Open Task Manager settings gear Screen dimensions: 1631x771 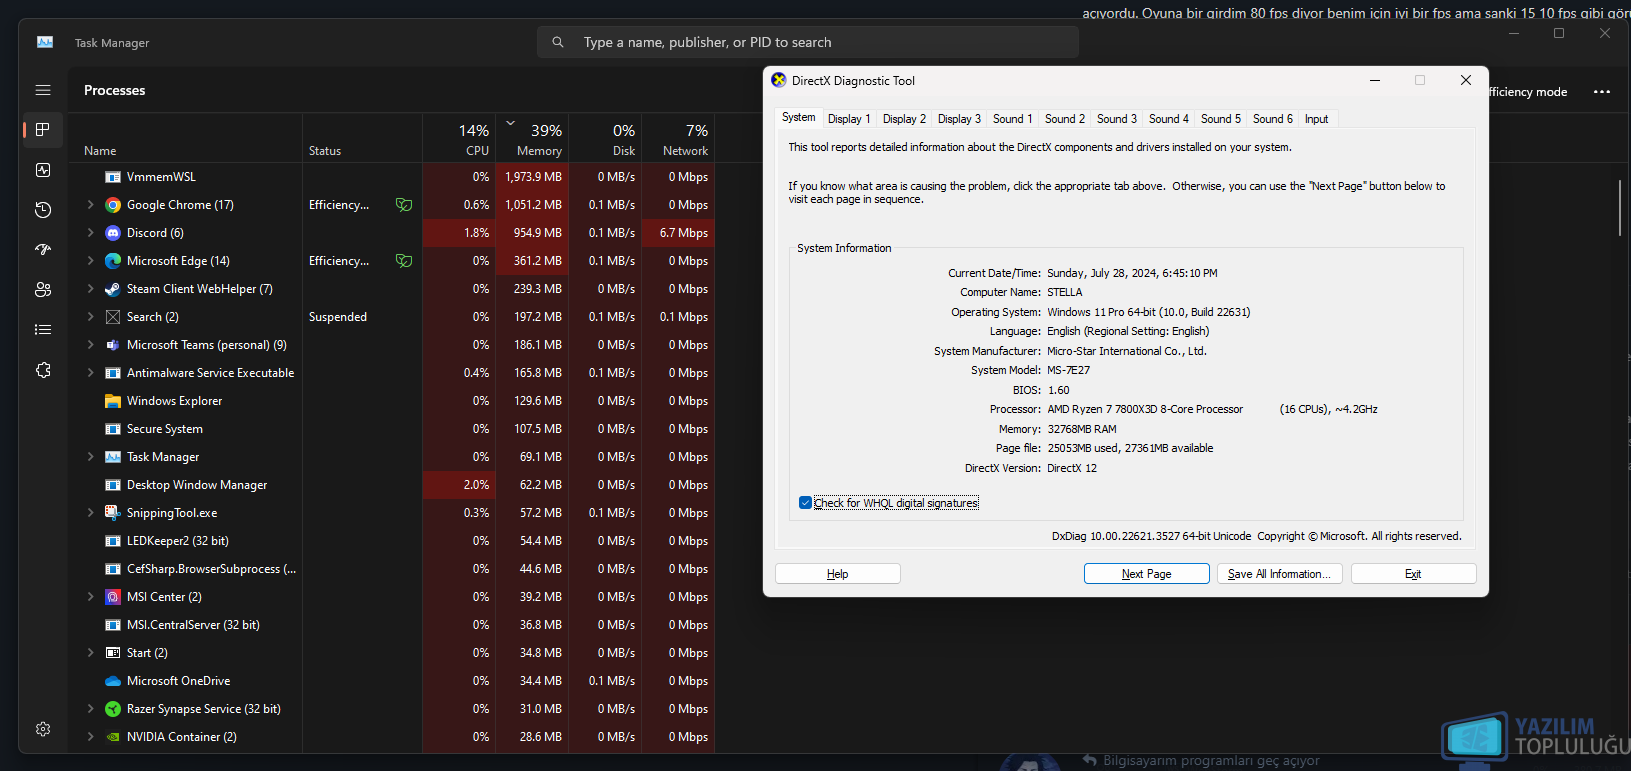[43, 729]
